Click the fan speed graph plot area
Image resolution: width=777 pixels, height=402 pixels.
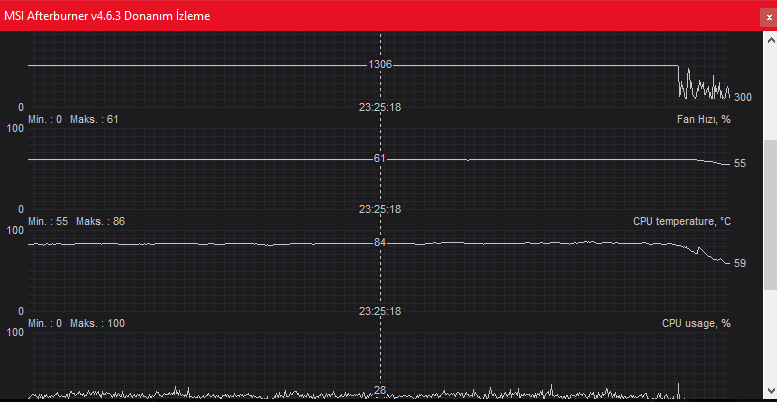click(x=379, y=169)
